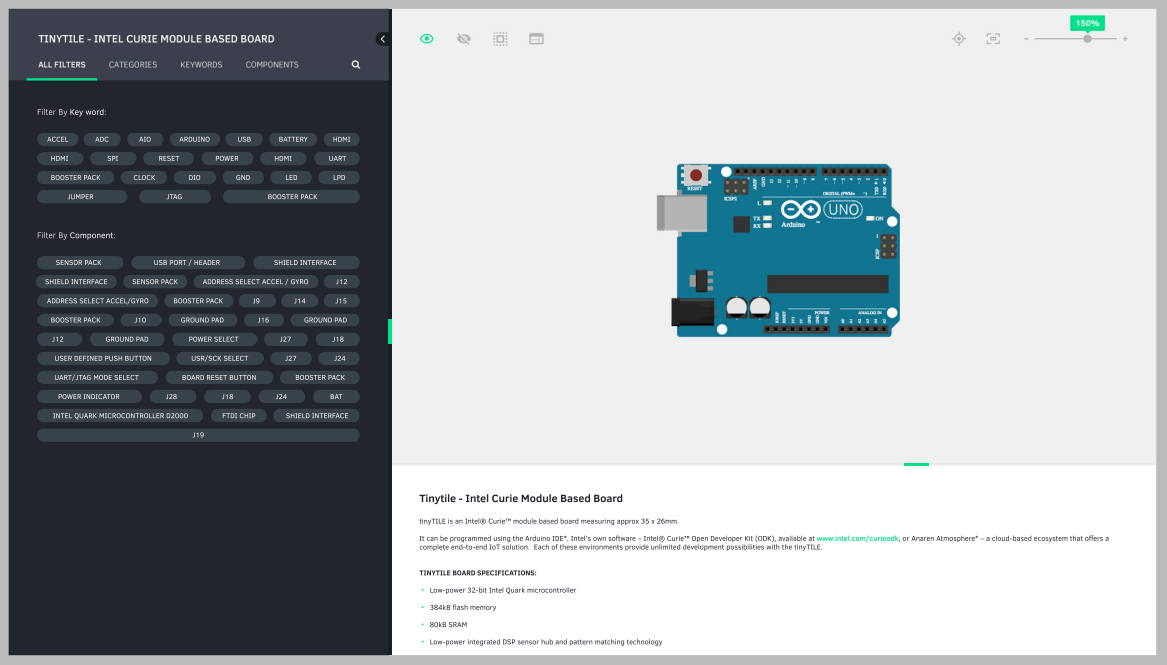Click the zoom slider handle

tap(1087, 39)
